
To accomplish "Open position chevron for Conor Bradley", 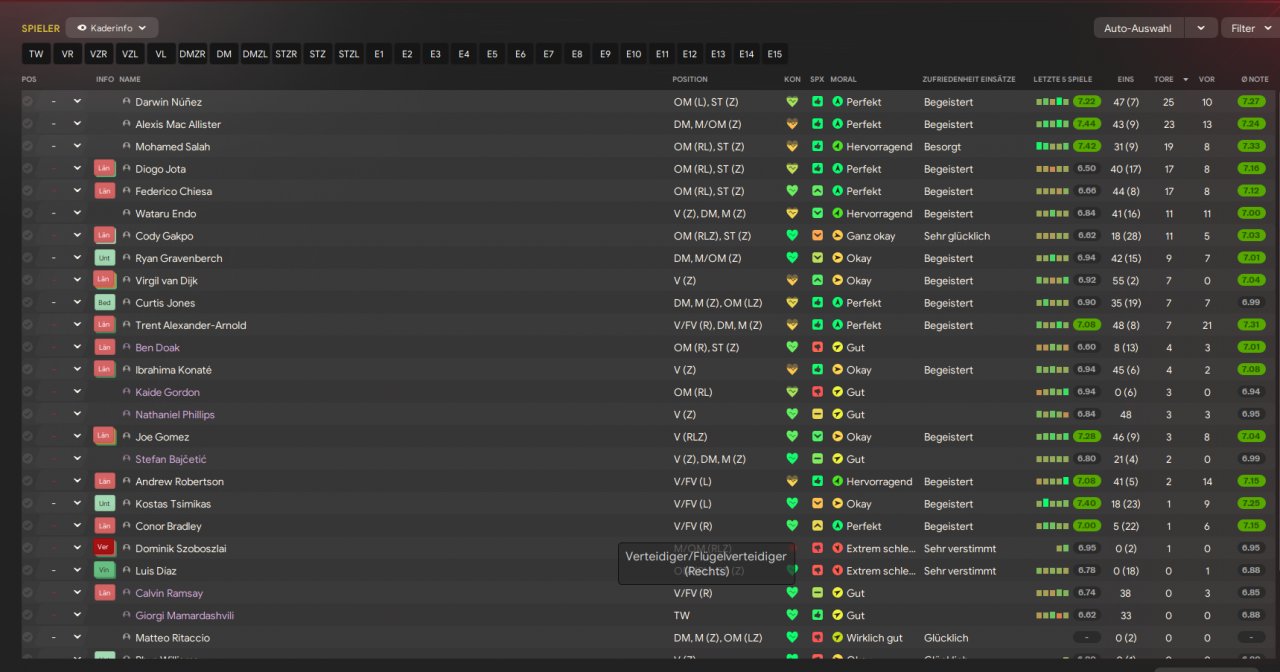I will (x=77, y=526).
